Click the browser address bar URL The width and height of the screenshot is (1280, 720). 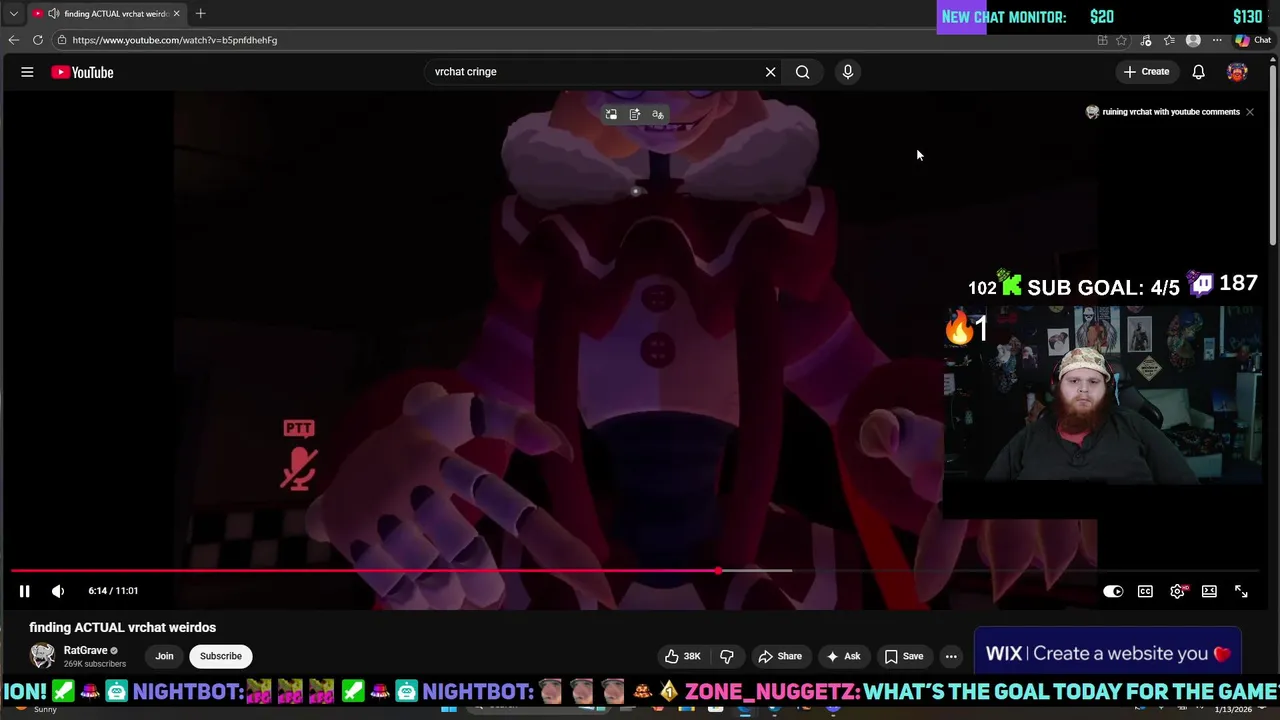[175, 40]
